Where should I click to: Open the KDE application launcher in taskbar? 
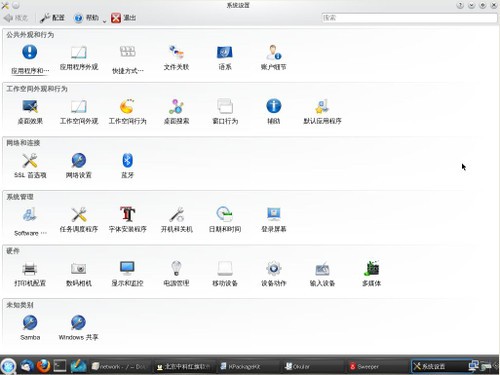pyautogui.click(x=8, y=366)
